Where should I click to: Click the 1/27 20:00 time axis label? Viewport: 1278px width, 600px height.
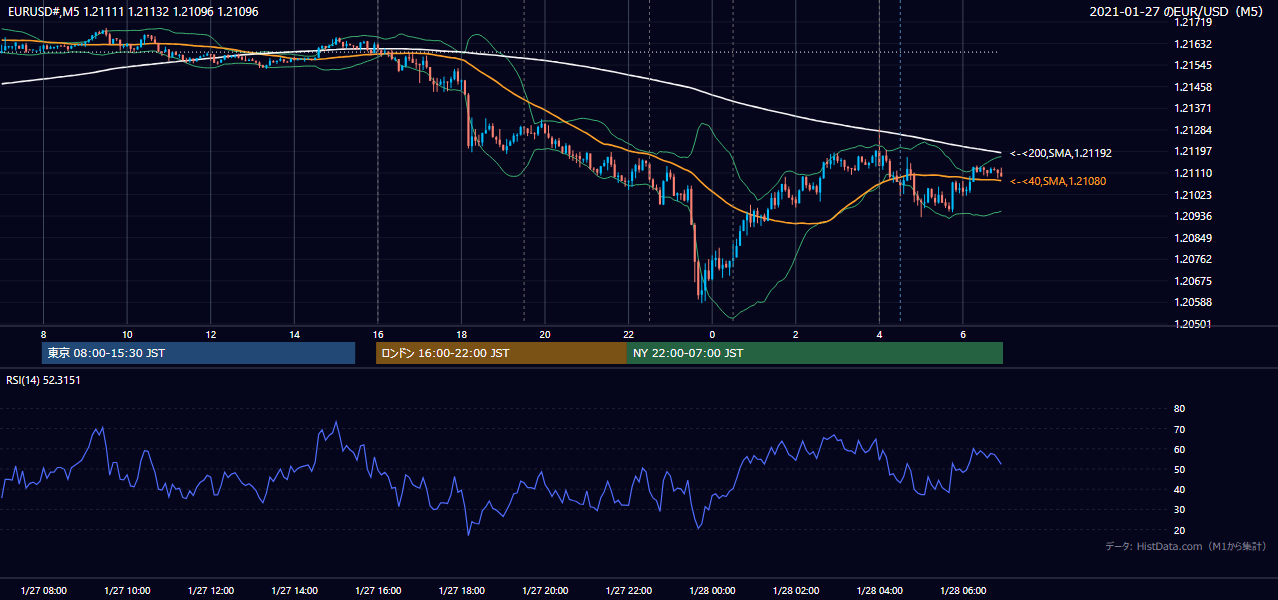545,590
